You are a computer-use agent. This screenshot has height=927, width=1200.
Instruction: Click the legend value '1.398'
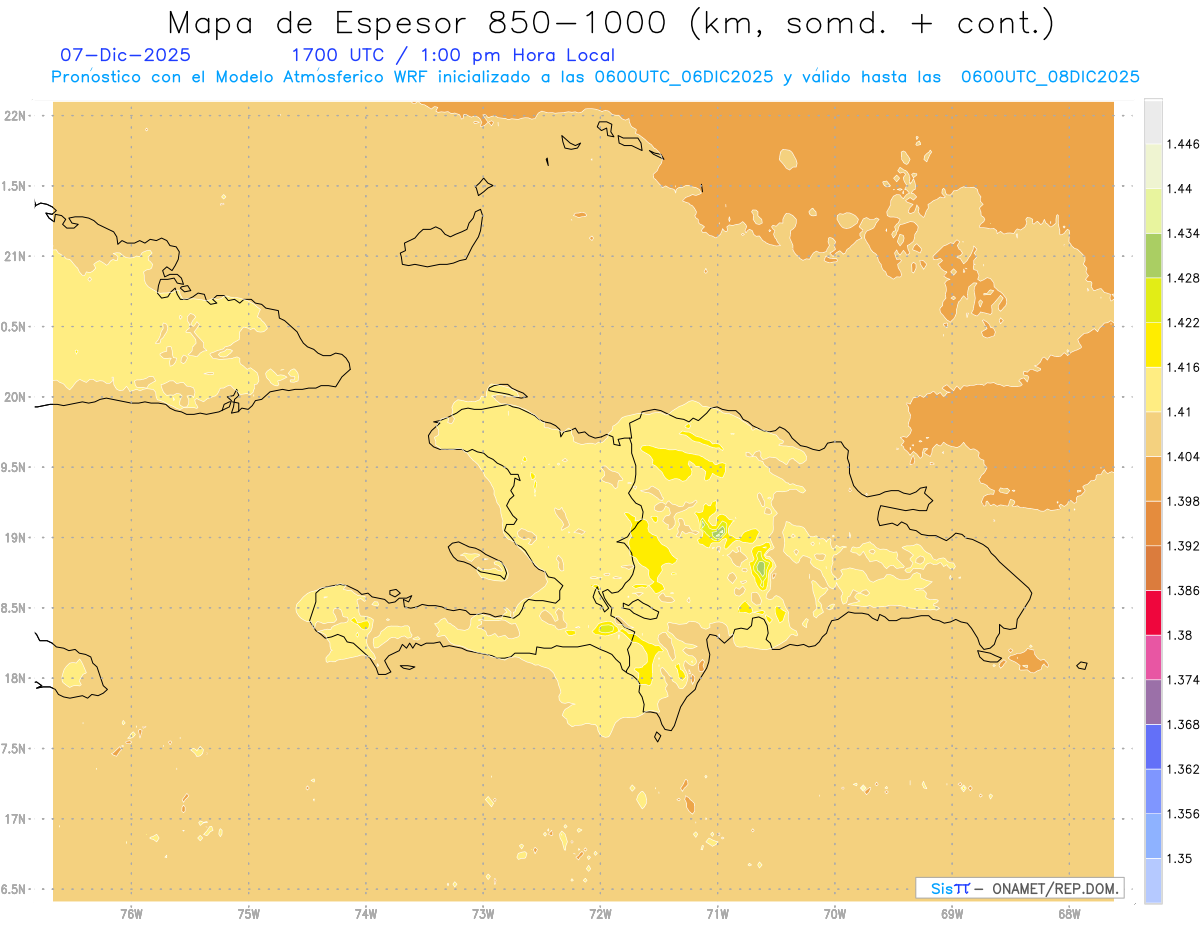1184,501
